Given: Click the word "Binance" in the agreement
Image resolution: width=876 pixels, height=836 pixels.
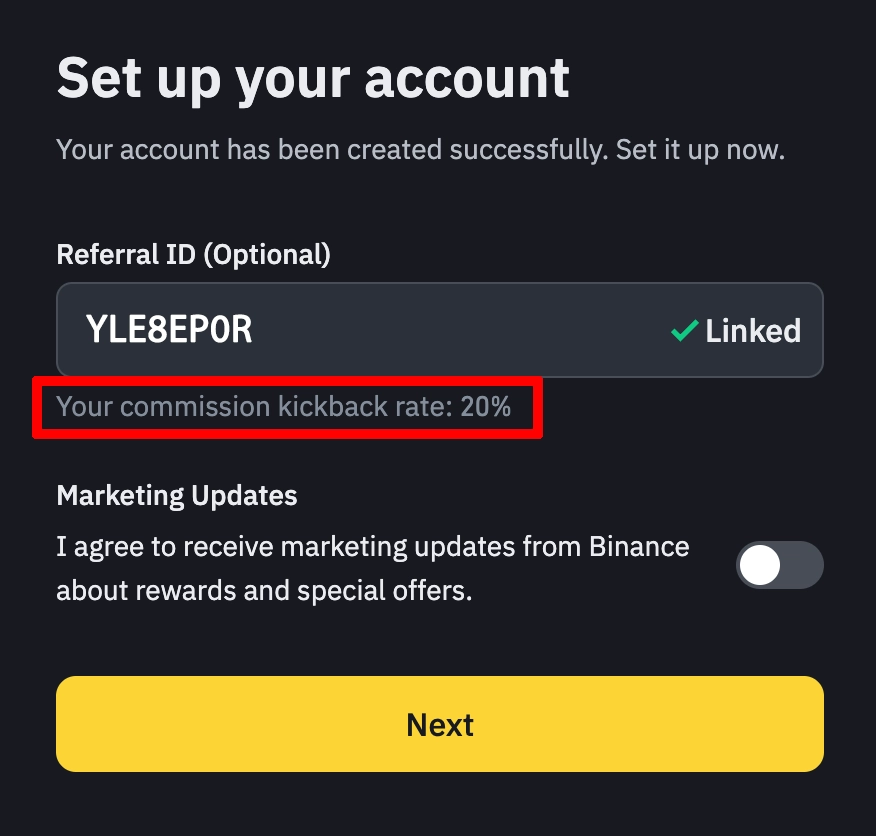Looking at the screenshot, I should point(639,547).
